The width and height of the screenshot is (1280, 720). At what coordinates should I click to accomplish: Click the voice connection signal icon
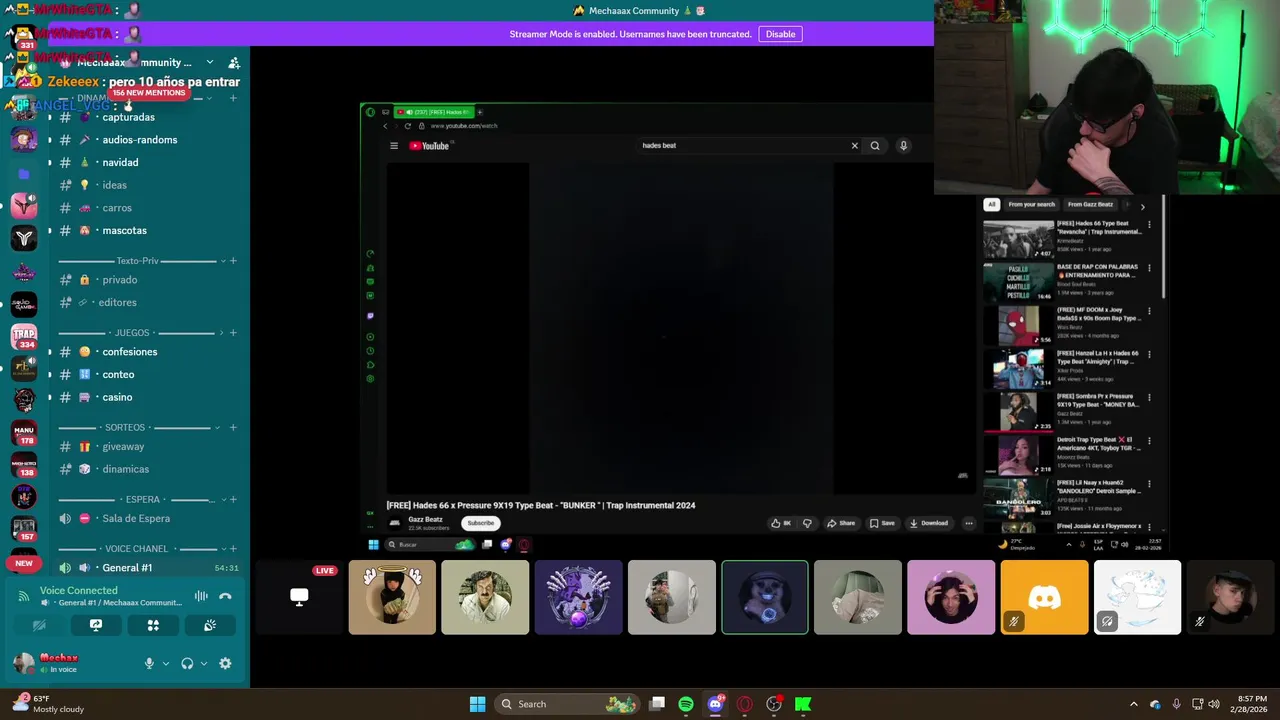coord(24,596)
